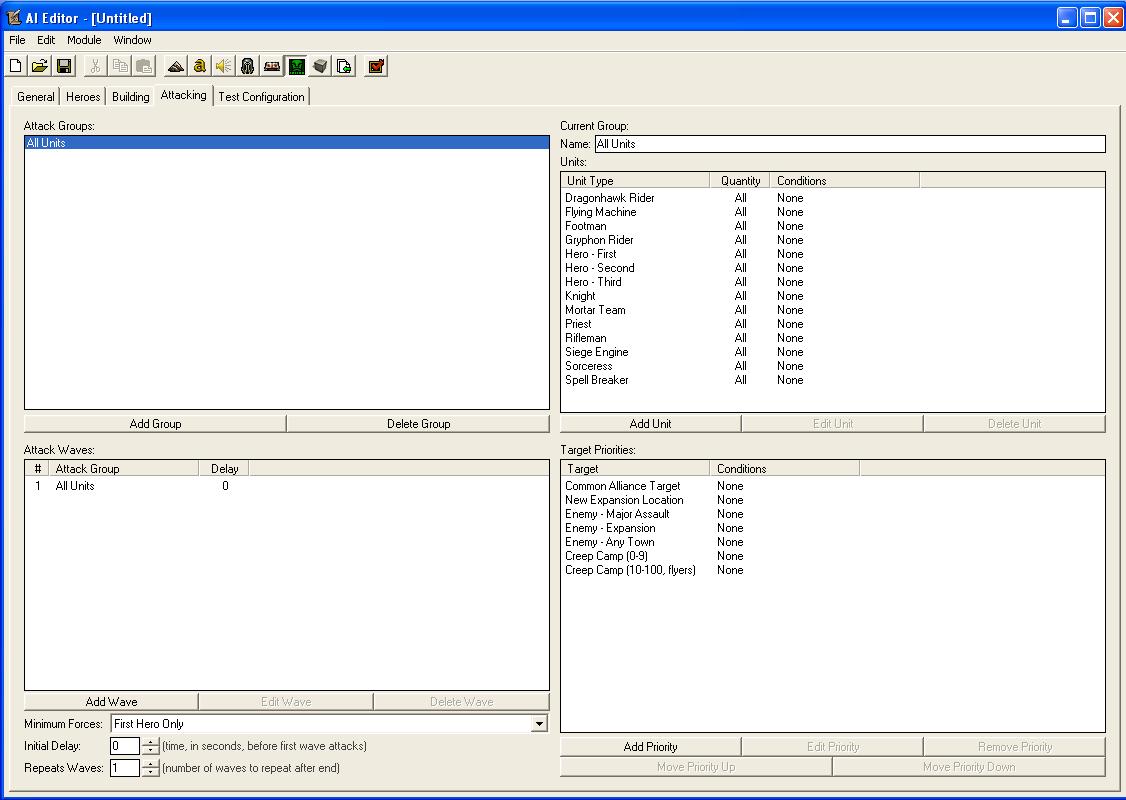Create a new AI file via toolbar
Viewport: 1126px width, 800px height.
pyautogui.click(x=16, y=66)
